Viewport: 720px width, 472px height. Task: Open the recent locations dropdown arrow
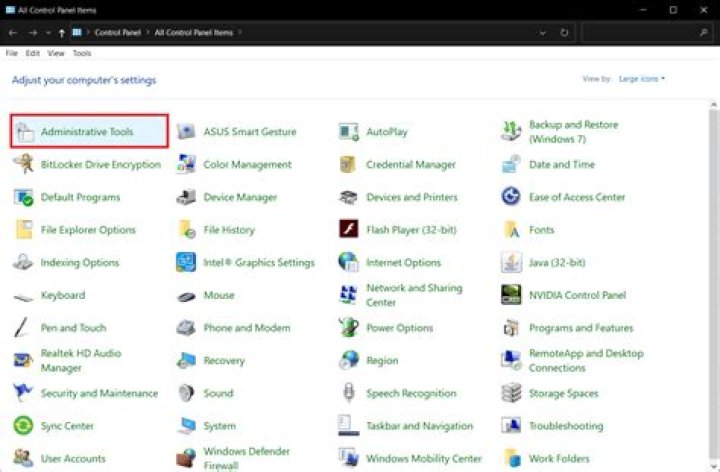[x=48, y=33]
